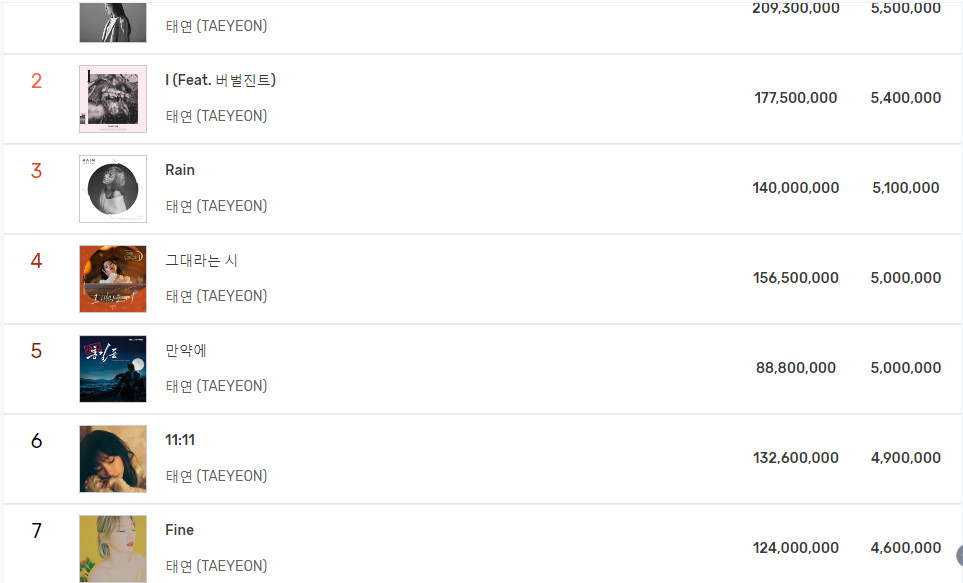Viewport: 963px width, 583px height.
Task: Click the 177,500,000 count in row 2
Action: [795, 98]
